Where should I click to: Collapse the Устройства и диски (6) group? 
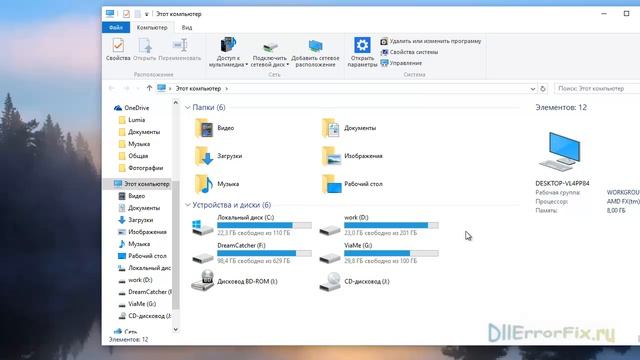pos(188,205)
